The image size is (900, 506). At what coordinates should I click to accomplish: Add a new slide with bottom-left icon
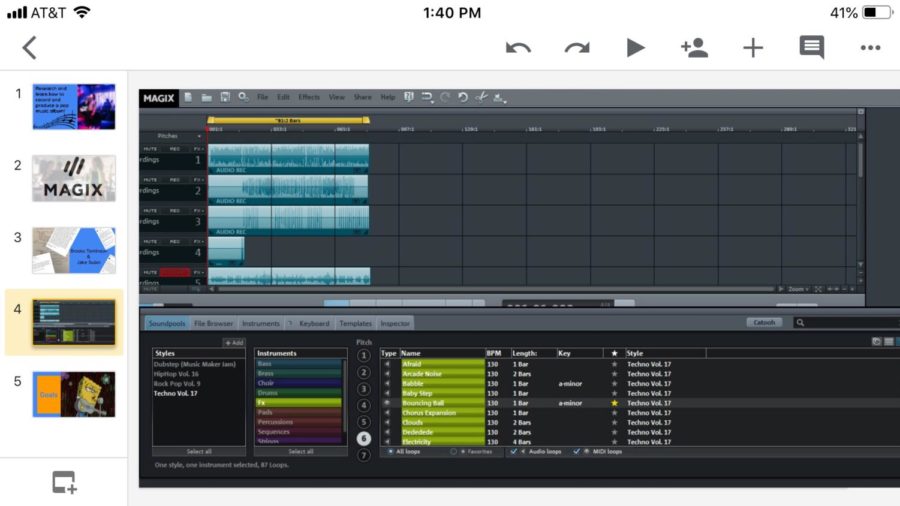click(64, 482)
